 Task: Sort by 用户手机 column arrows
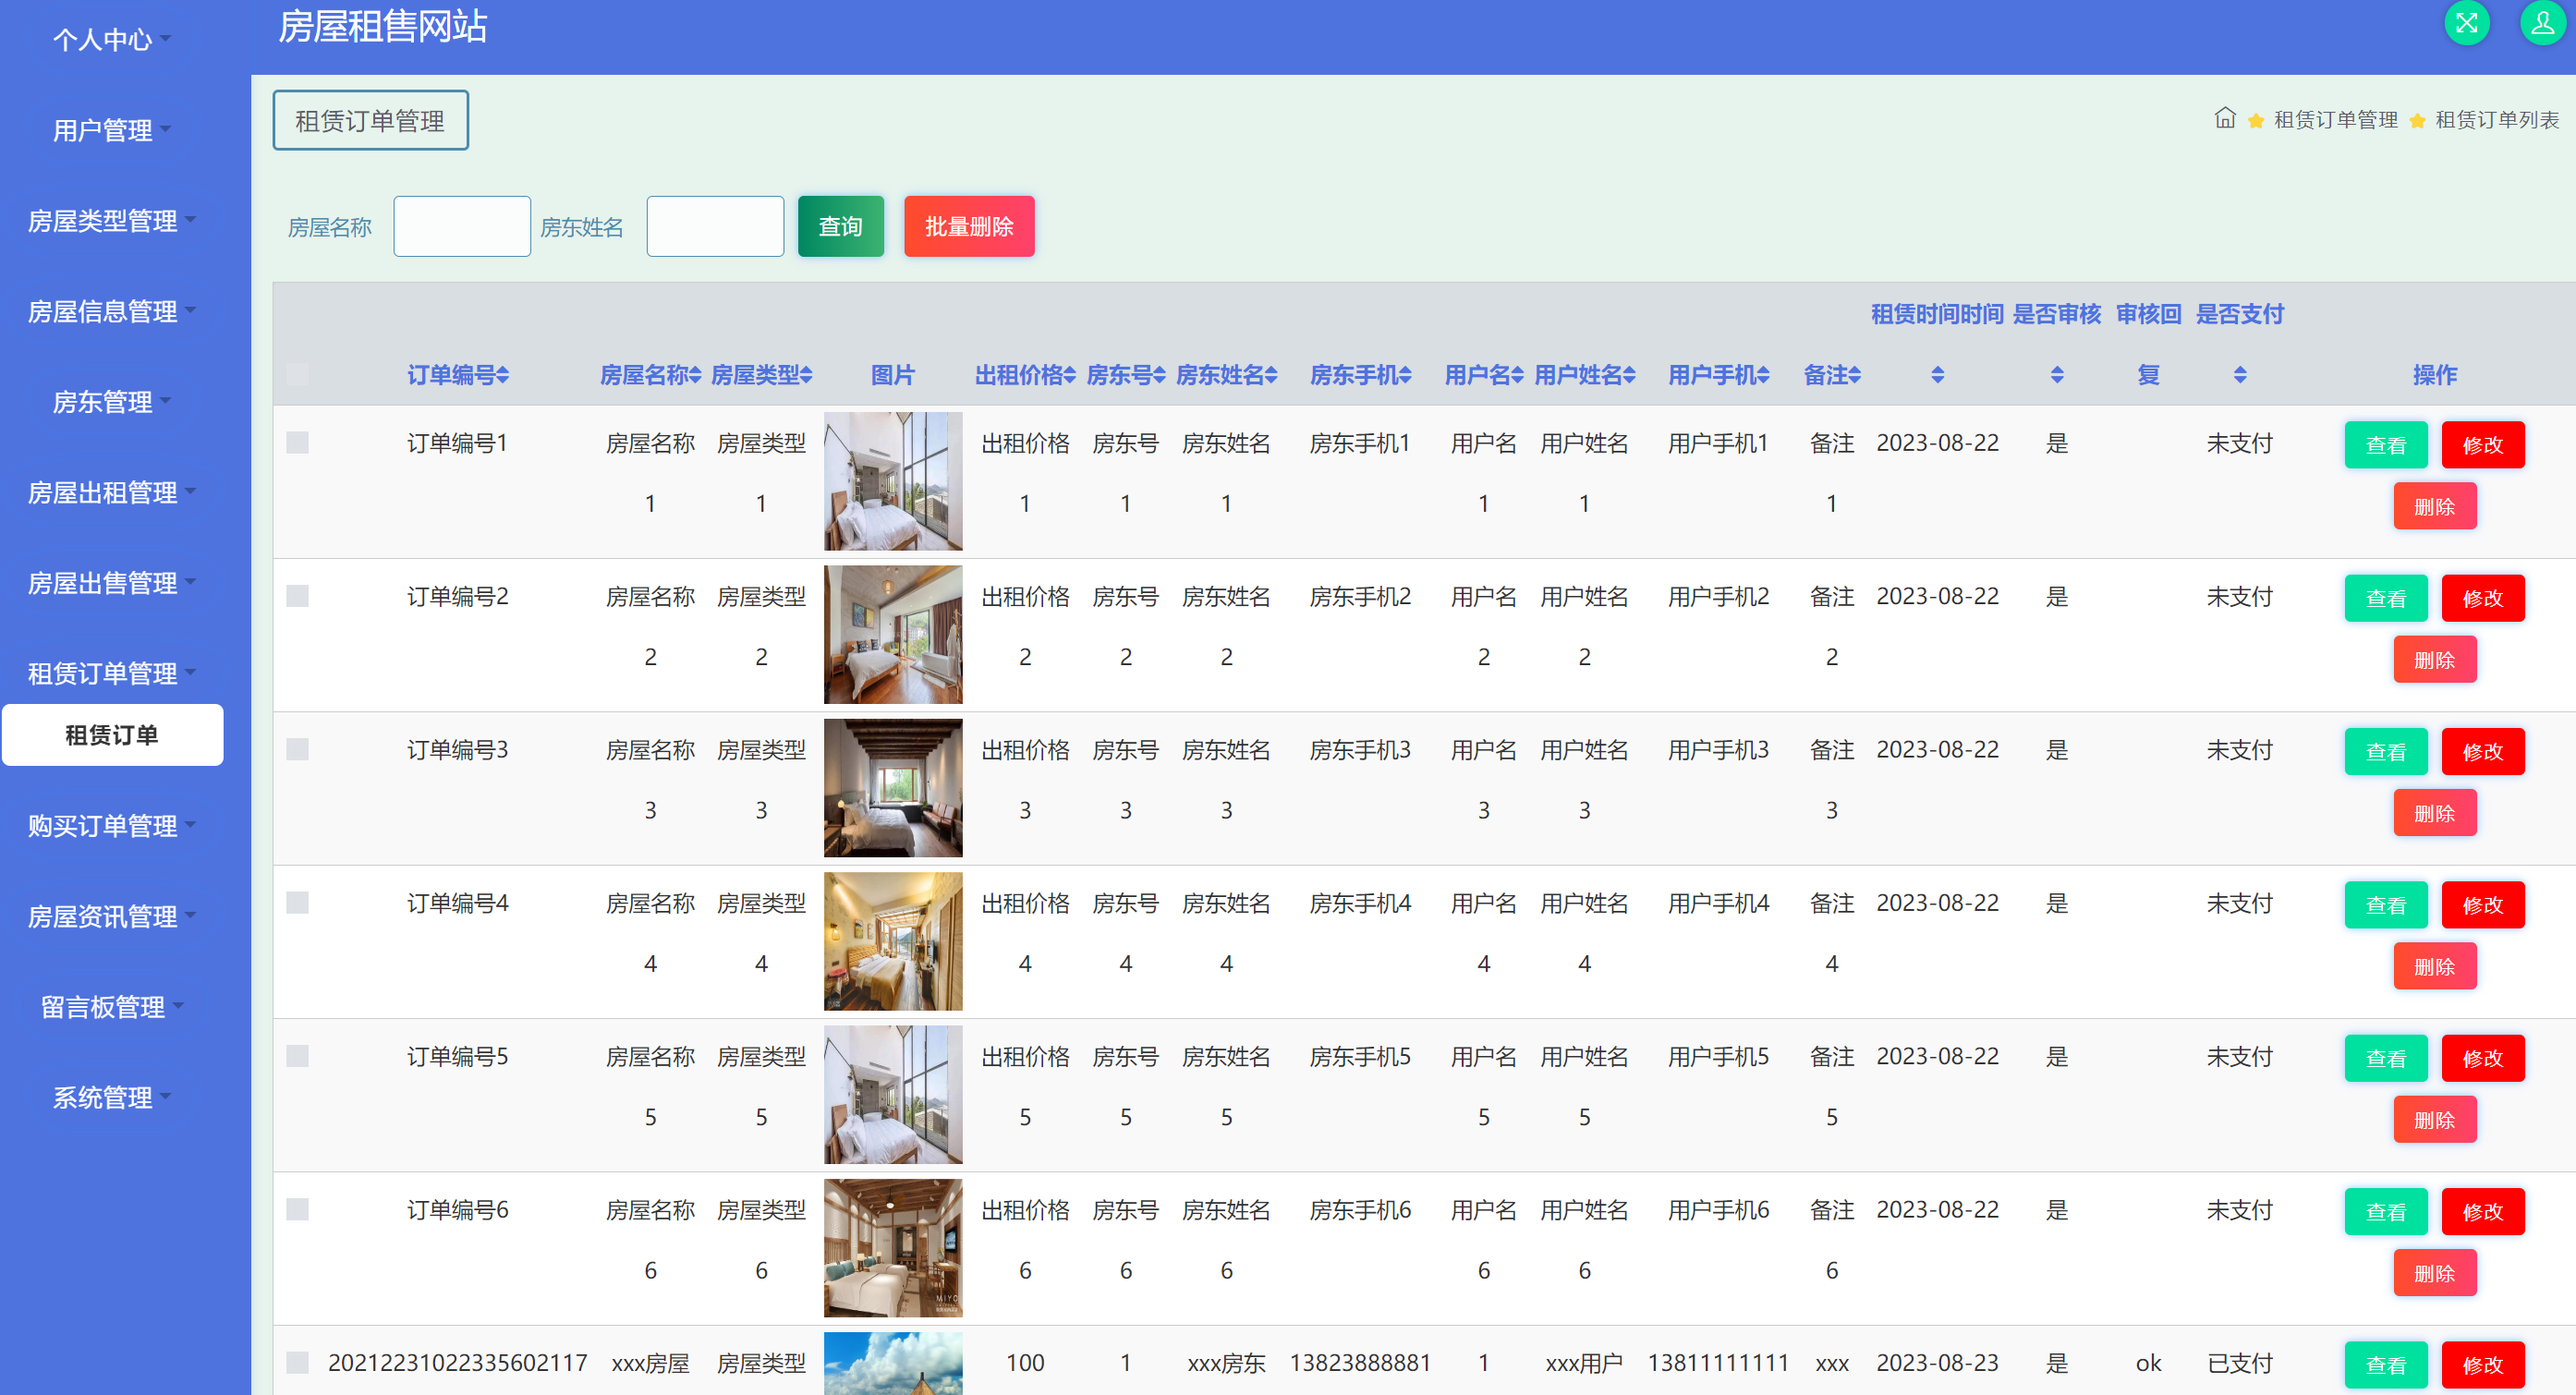(x=1763, y=375)
